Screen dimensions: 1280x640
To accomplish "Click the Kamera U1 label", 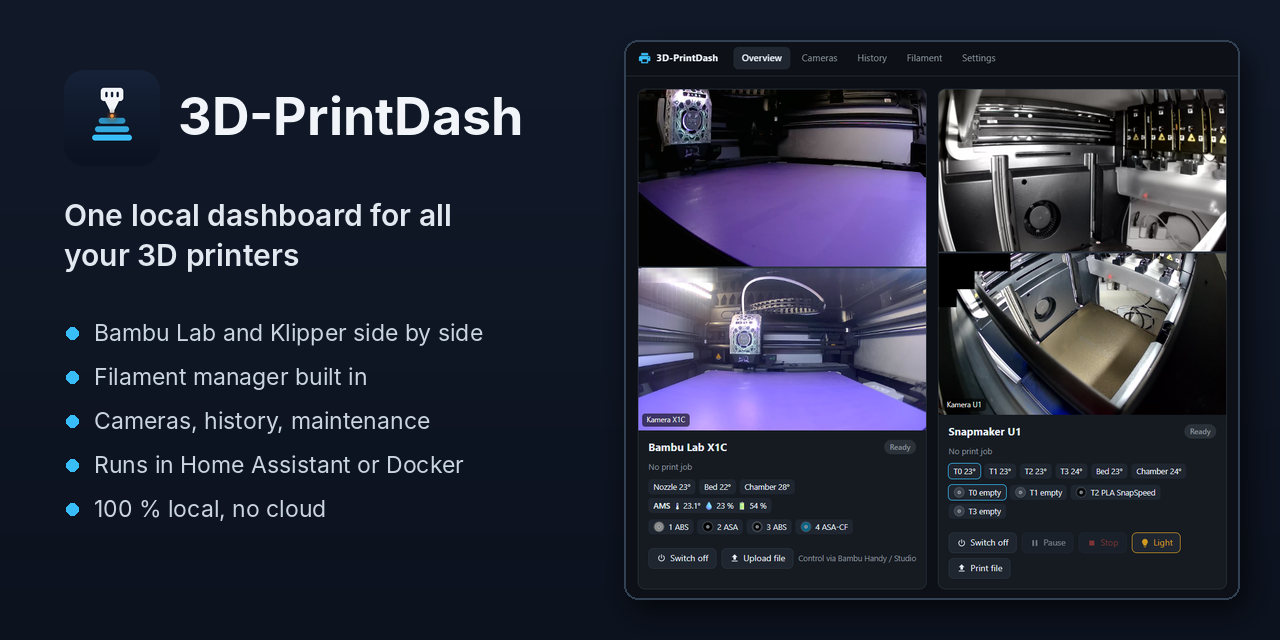I will 964,405.
